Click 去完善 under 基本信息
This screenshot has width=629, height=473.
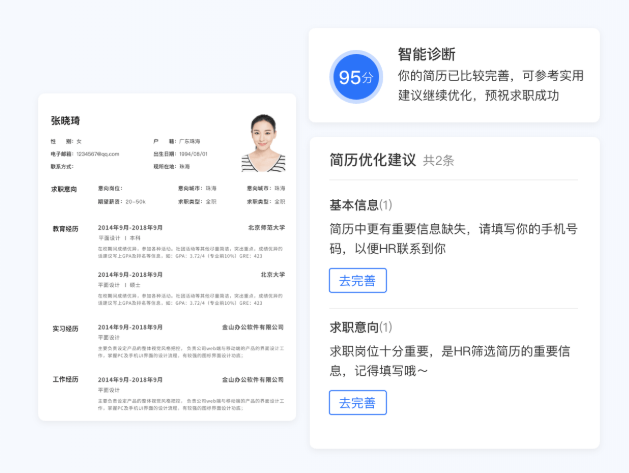click(357, 280)
